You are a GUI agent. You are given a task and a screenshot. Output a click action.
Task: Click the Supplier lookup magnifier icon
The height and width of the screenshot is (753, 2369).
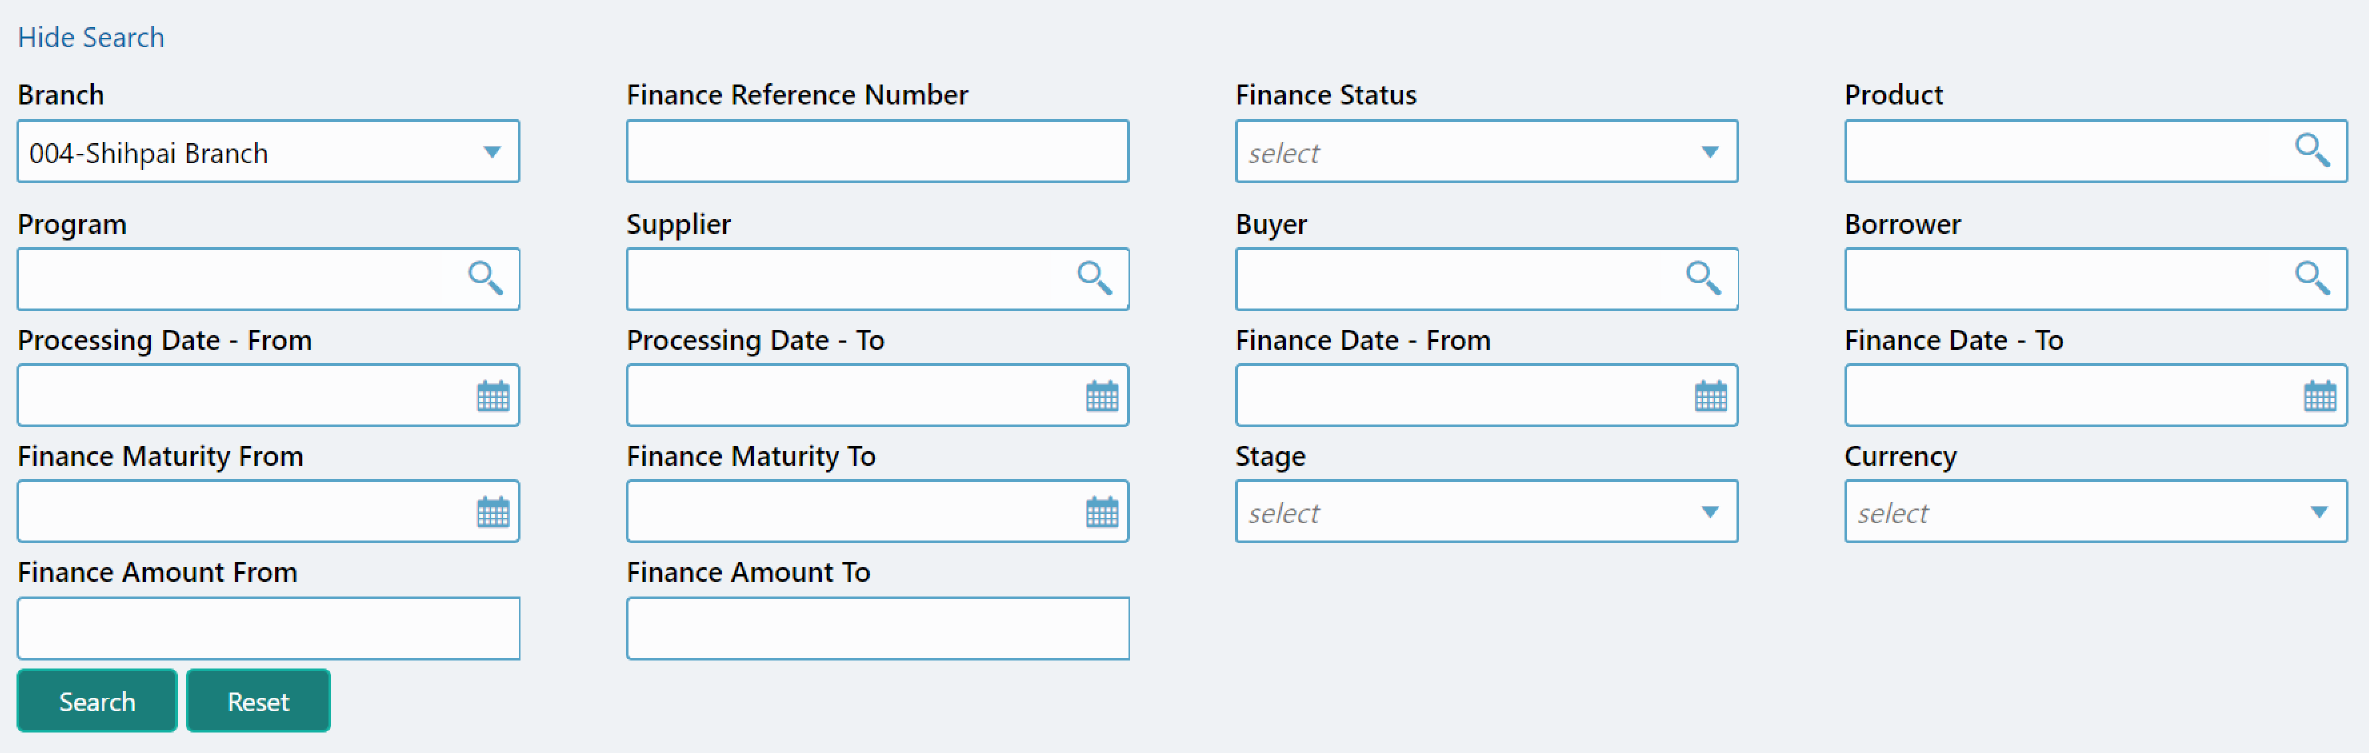1094,278
